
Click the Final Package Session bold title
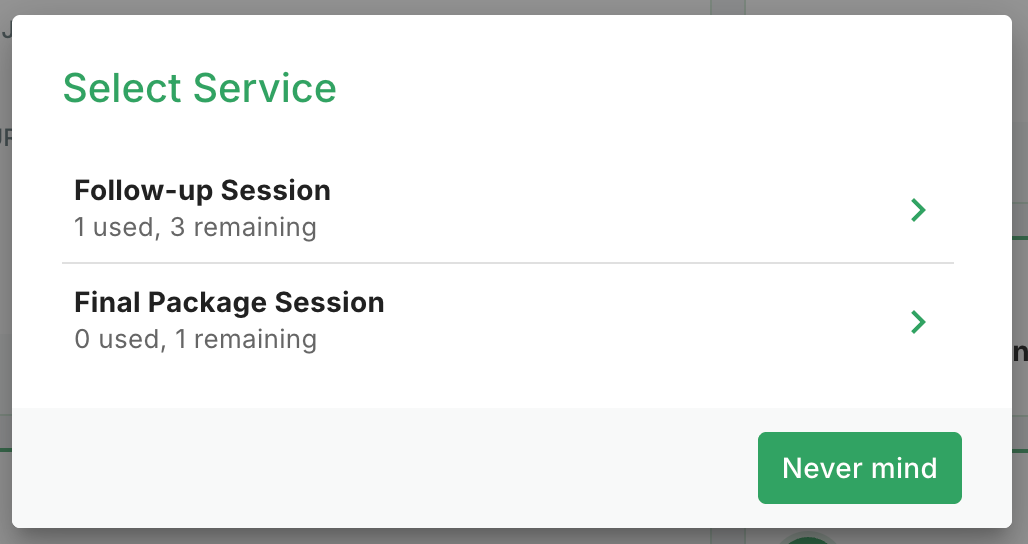coord(229,302)
